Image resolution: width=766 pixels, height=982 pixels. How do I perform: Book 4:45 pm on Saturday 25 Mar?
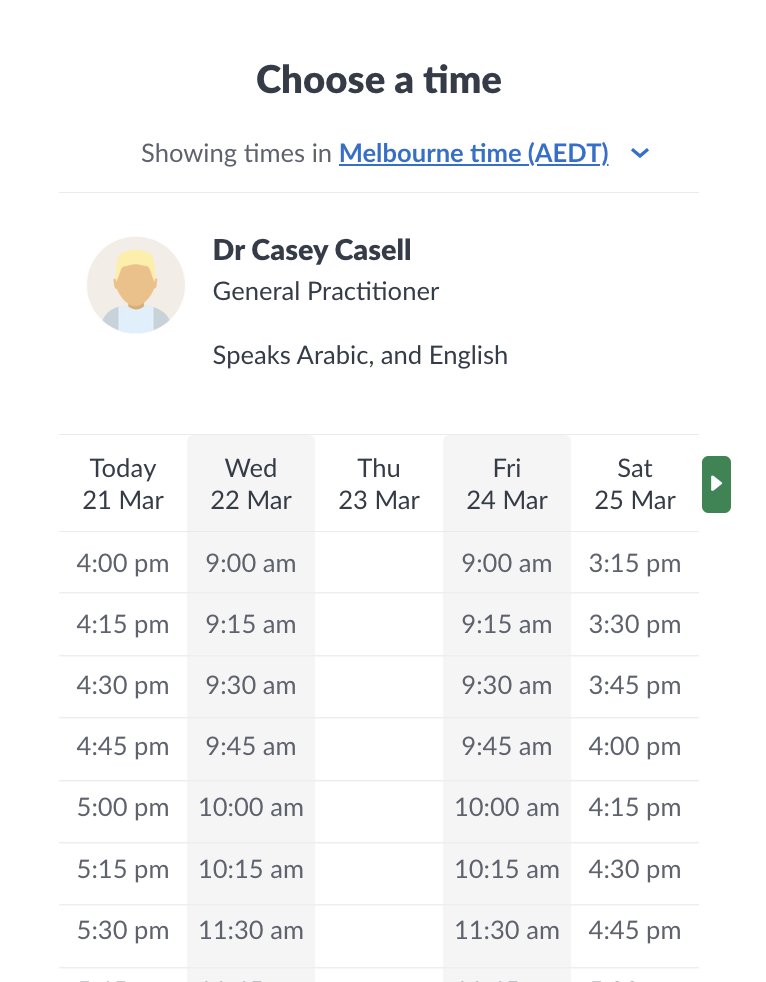tap(635, 930)
